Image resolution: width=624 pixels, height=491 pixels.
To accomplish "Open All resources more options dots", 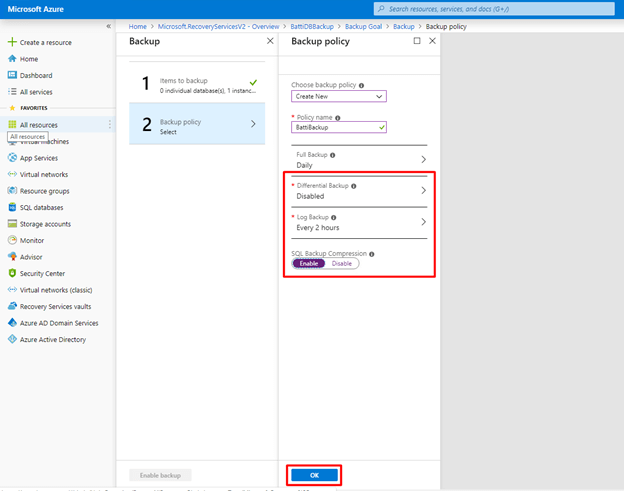I will 109,125.
